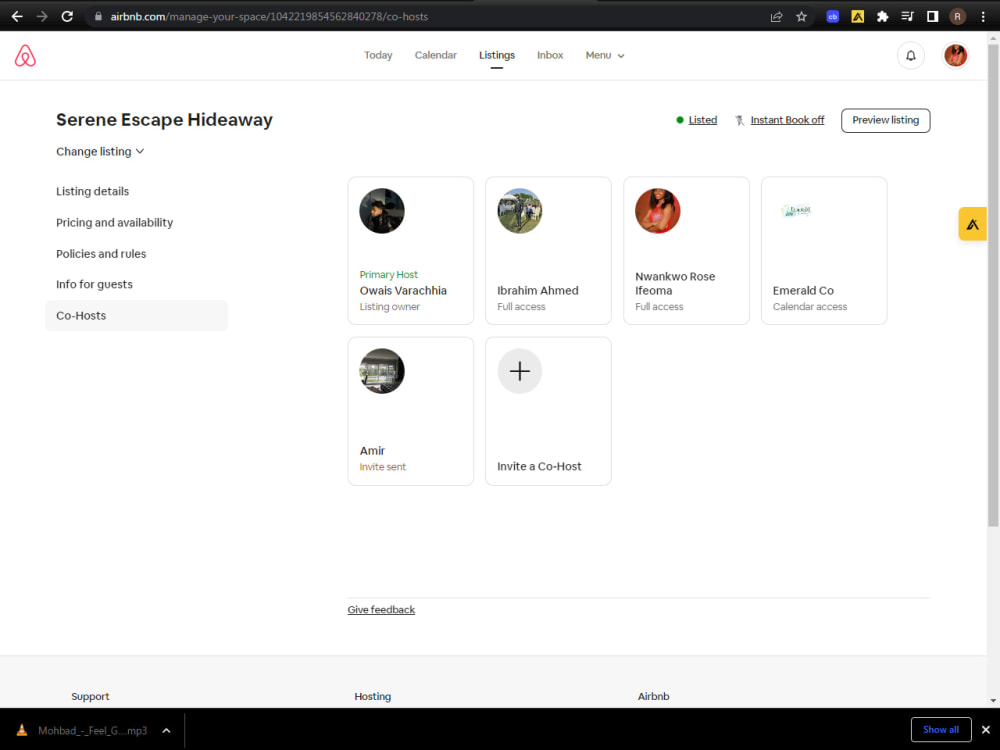This screenshot has height=750, width=1000.
Task: Click the Preview listing button
Action: click(x=885, y=121)
